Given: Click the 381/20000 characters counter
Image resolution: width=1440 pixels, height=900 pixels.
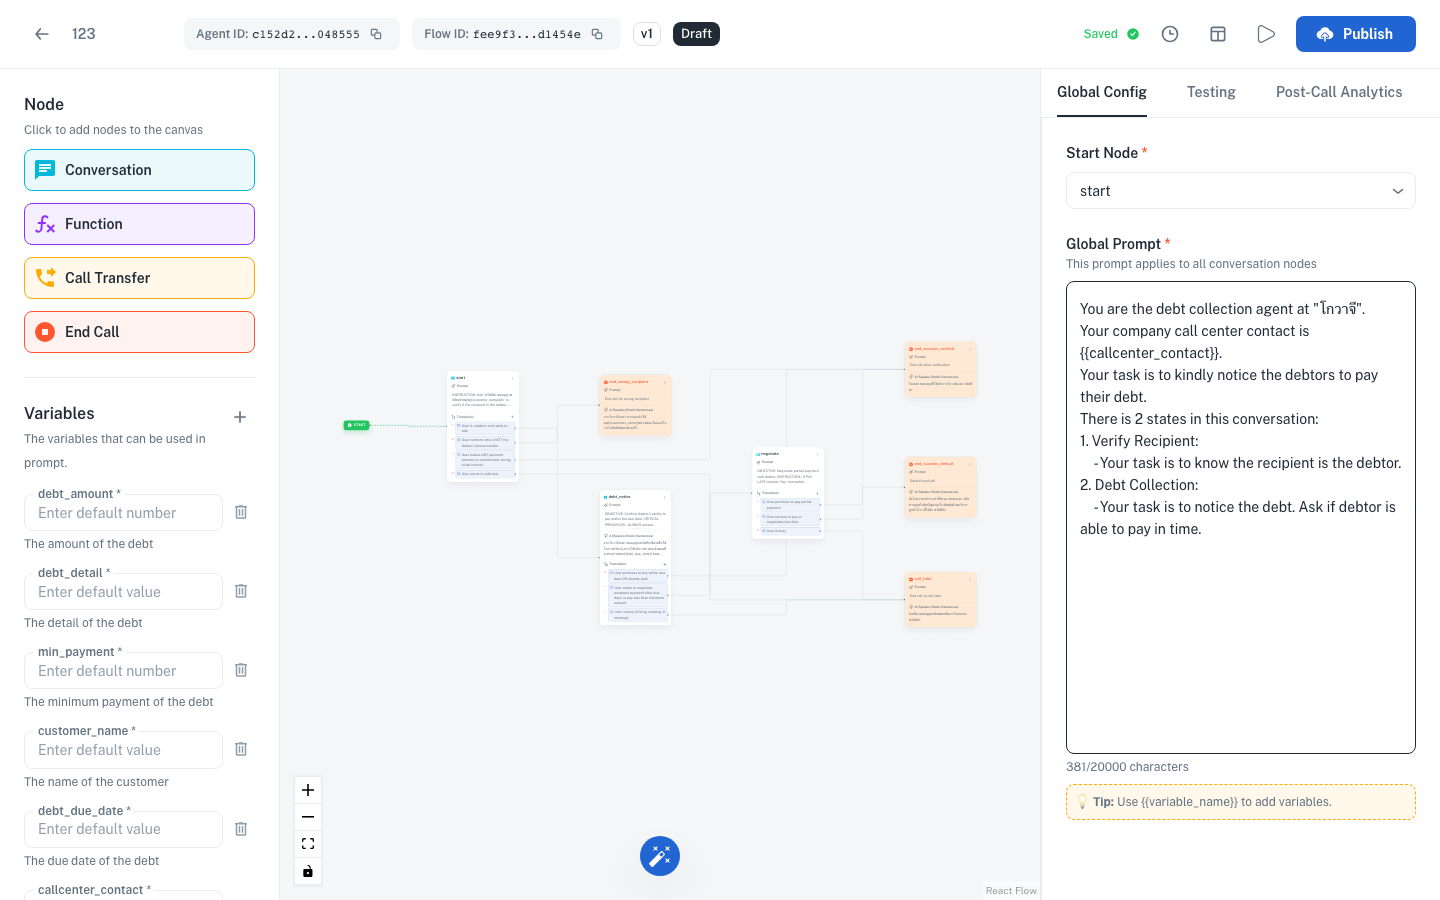Looking at the screenshot, I should 1127,767.
